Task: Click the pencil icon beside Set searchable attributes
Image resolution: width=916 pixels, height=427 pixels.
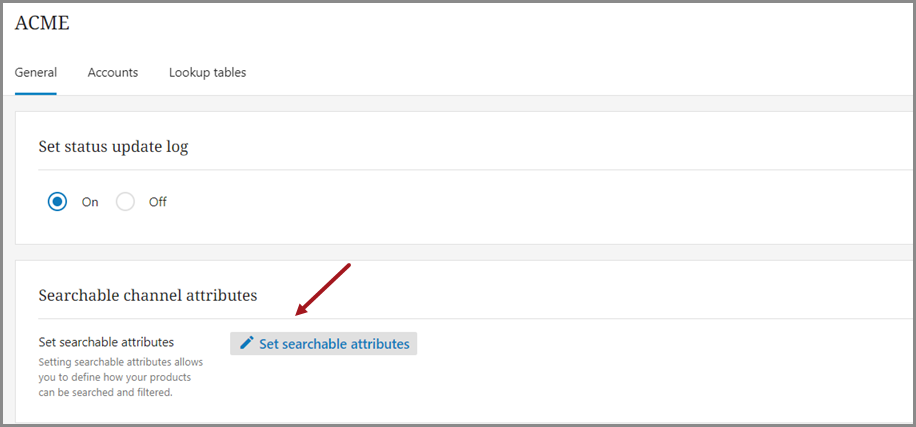Action: (247, 343)
